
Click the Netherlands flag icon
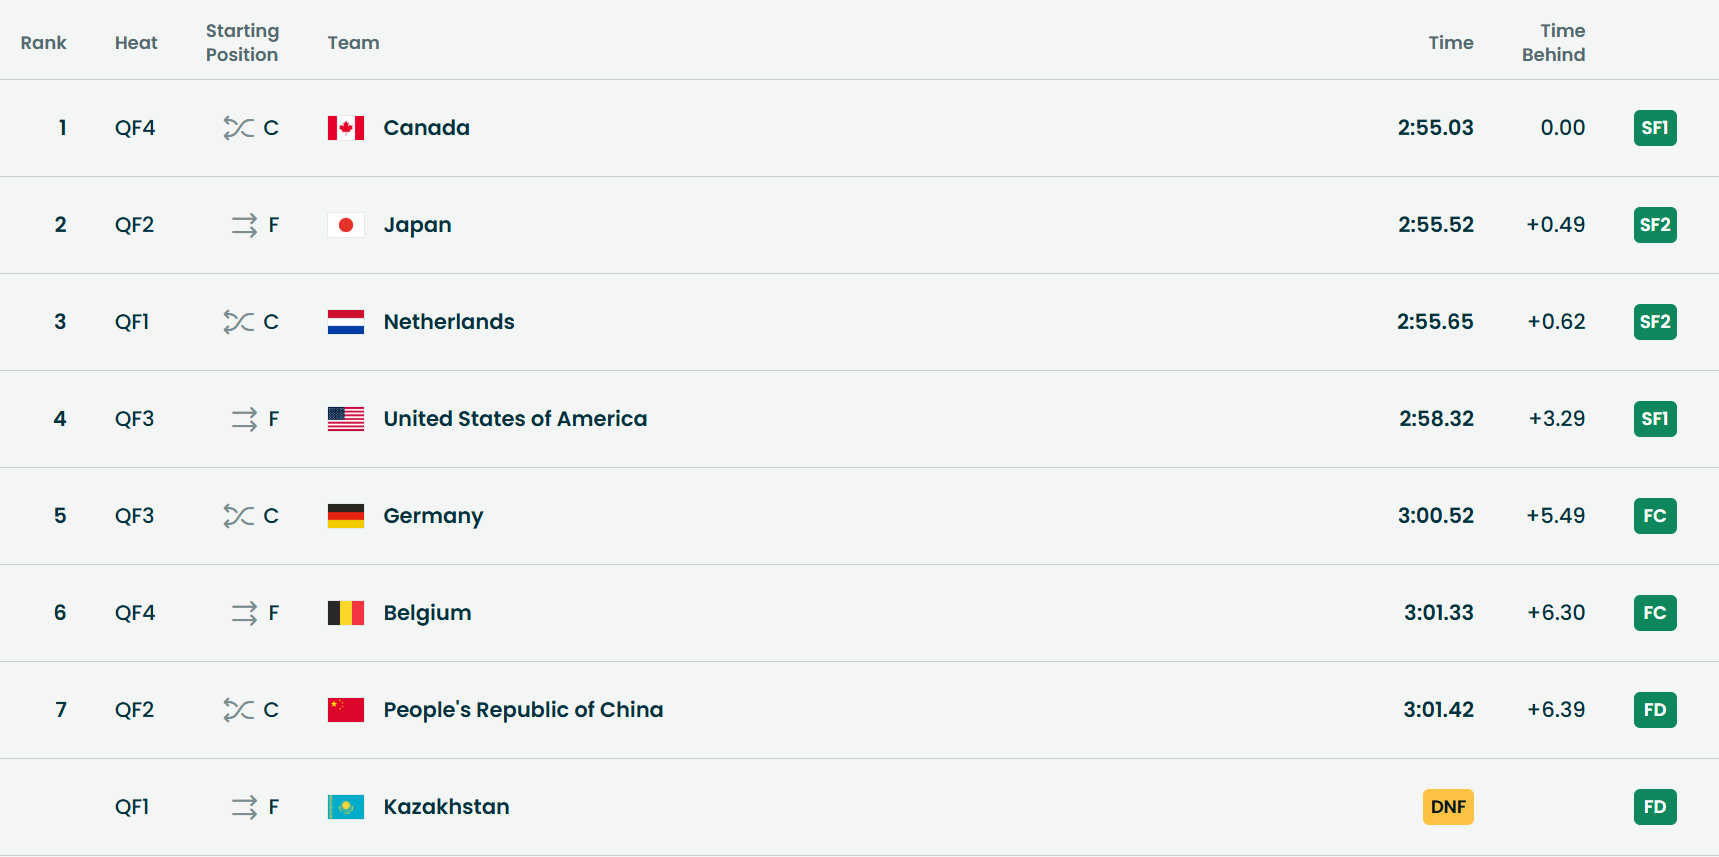tap(345, 322)
